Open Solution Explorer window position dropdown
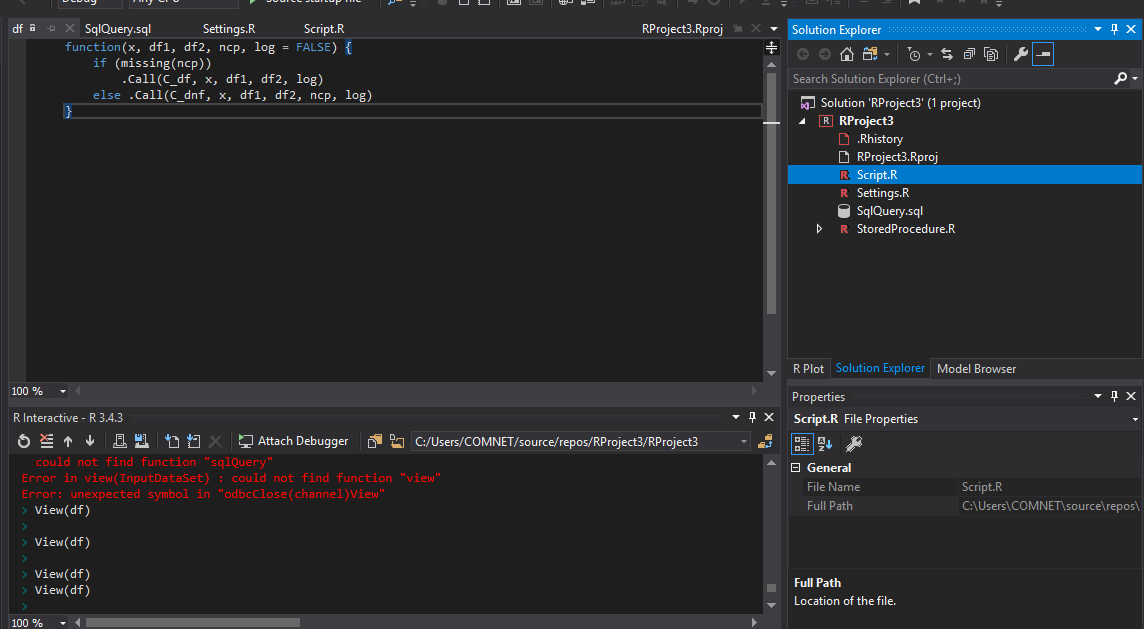 (1098, 29)
